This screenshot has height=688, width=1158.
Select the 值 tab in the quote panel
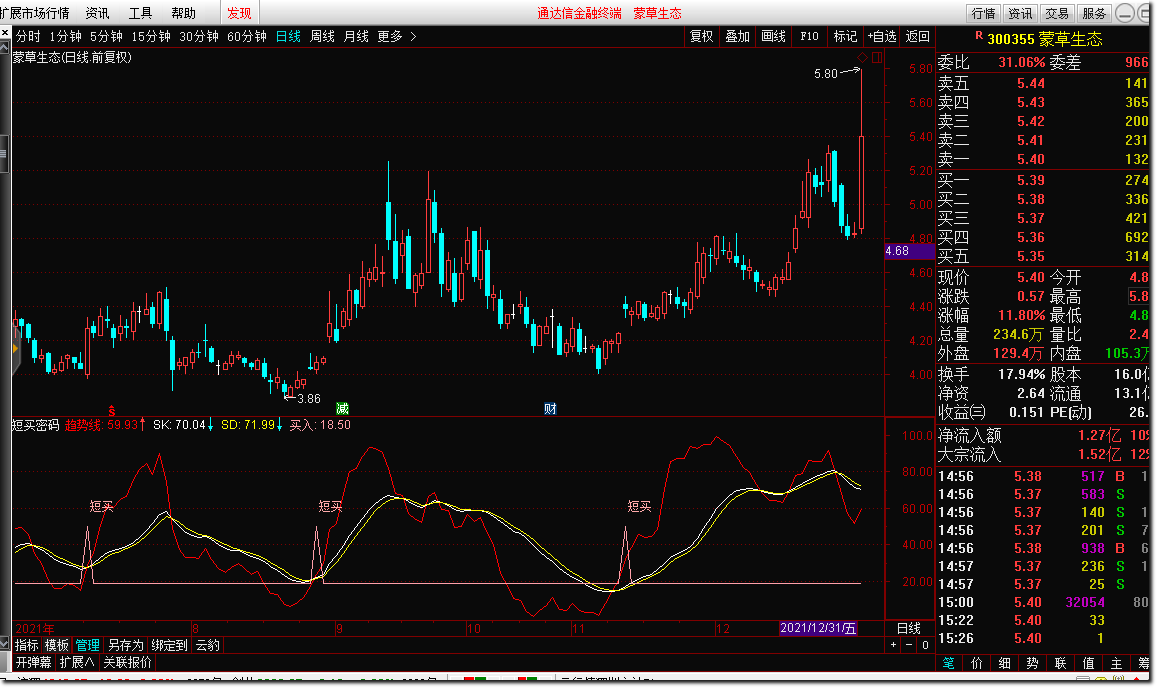pyautogui.click(x=1089, y=663)
